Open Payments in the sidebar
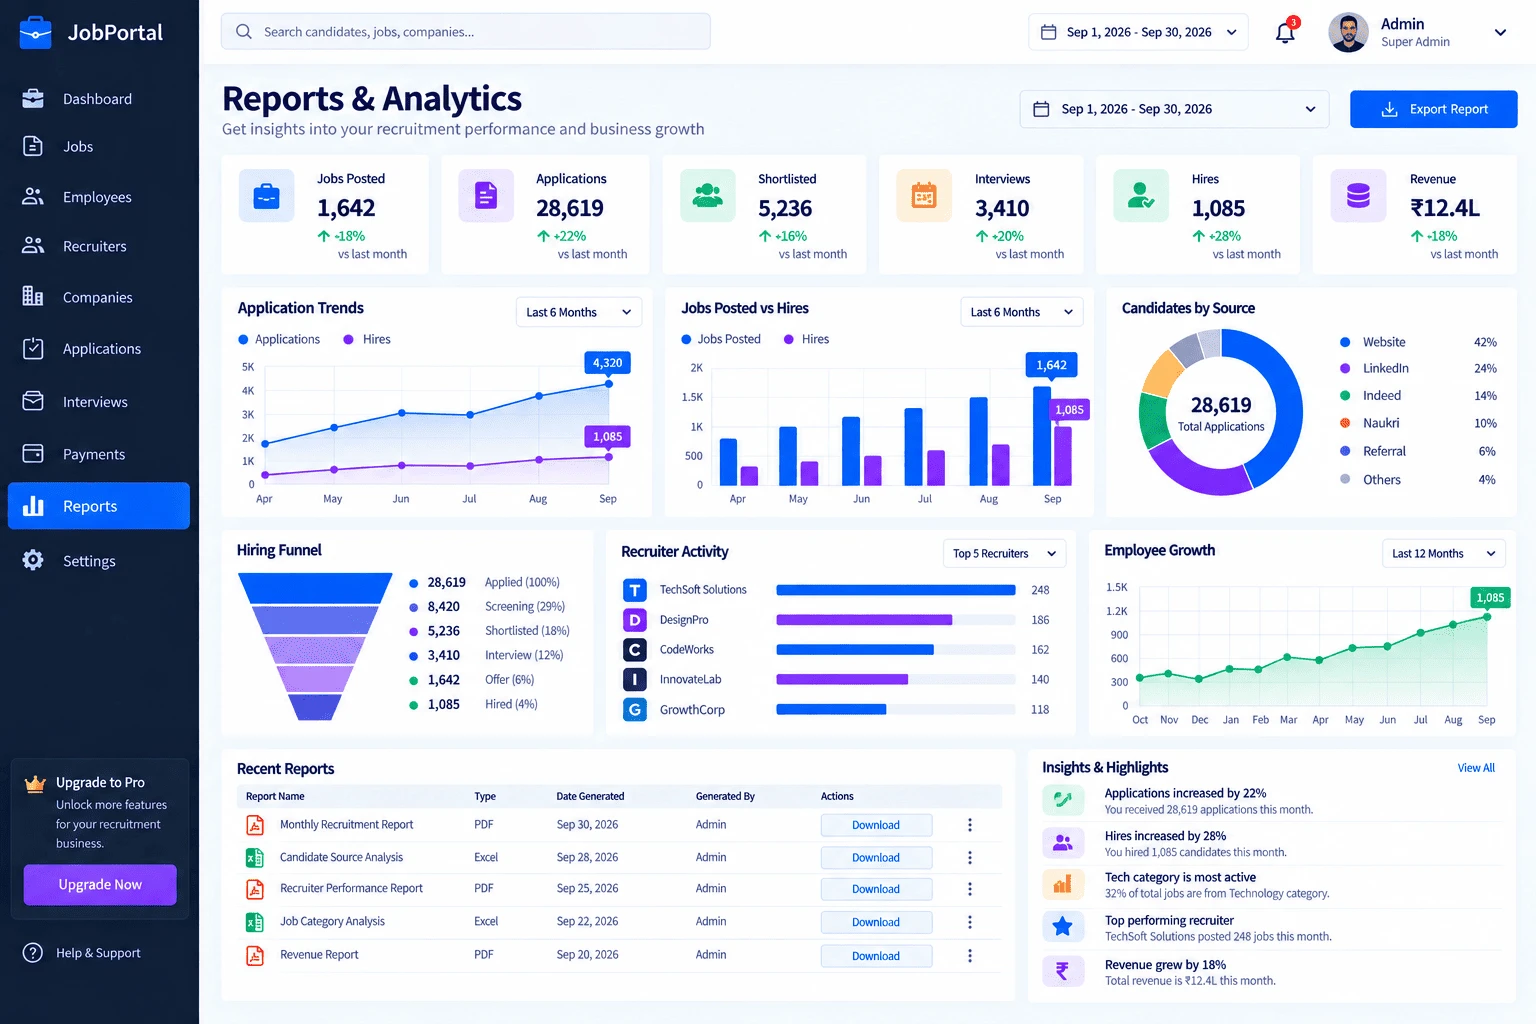The image size is (1536, 1024). point(98,454)
